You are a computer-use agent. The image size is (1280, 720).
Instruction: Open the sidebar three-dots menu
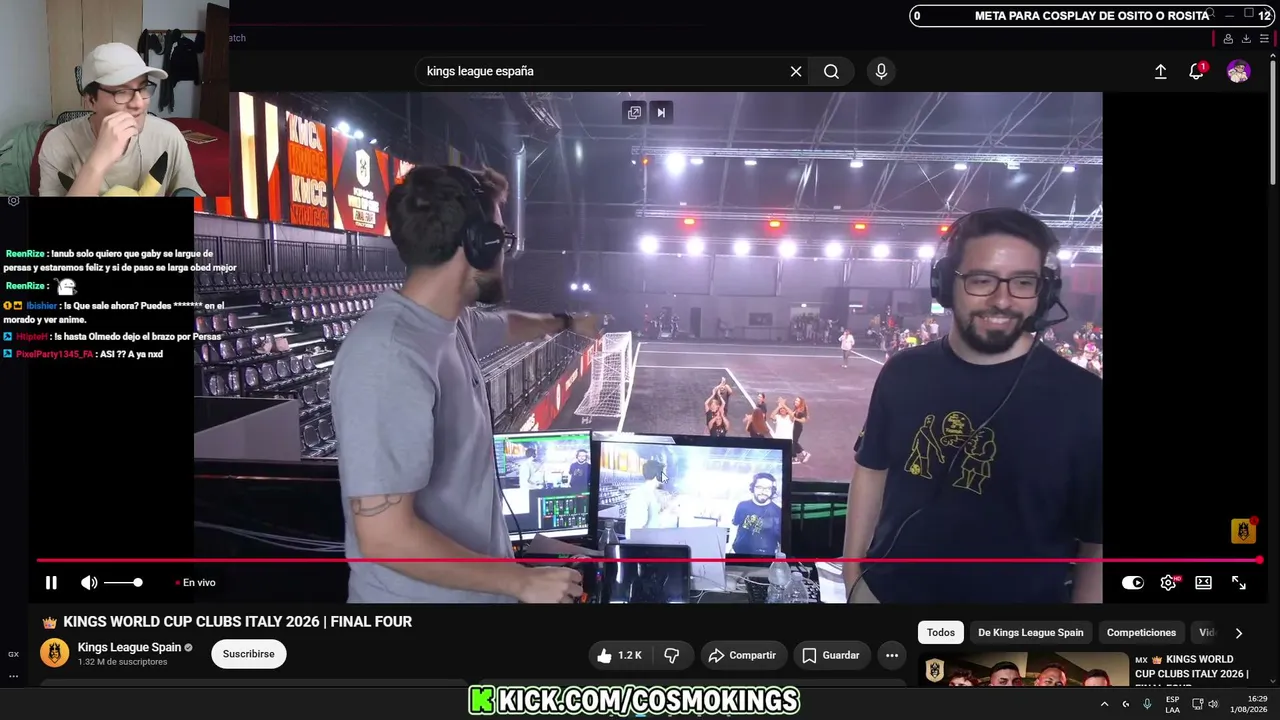13,676
